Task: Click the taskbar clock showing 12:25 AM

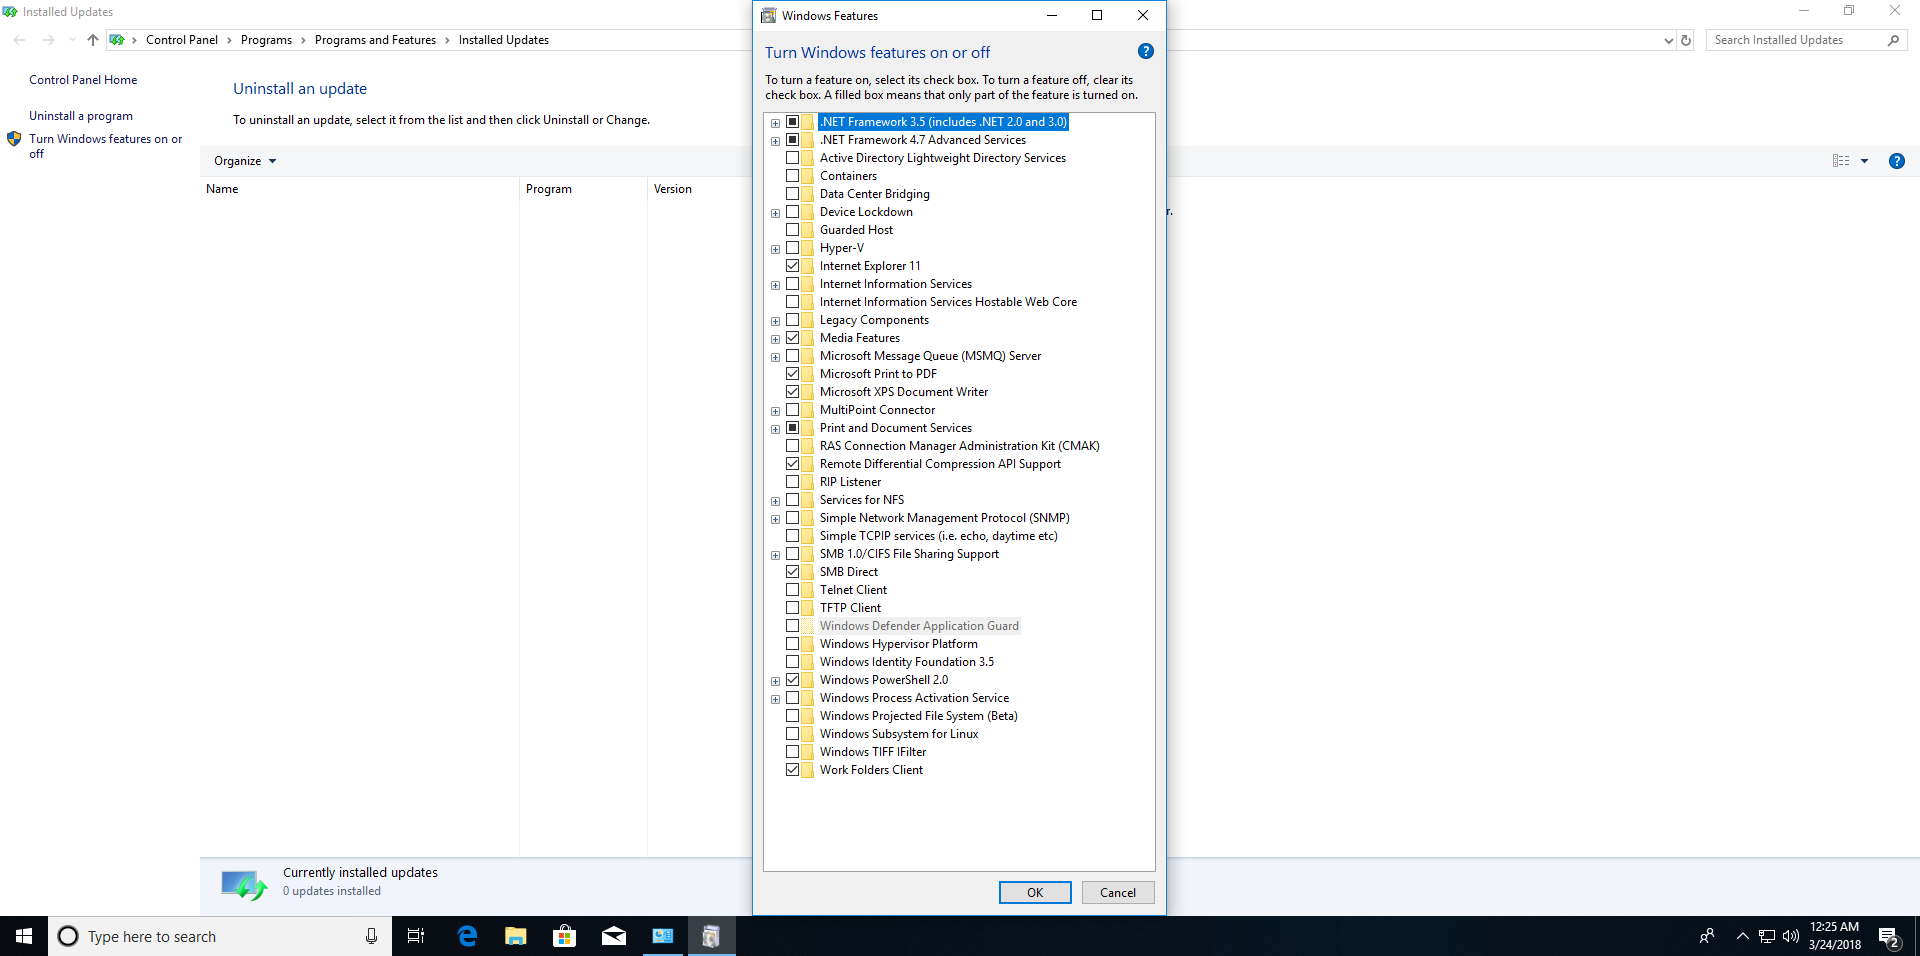Action: (x=1834, y=936)
